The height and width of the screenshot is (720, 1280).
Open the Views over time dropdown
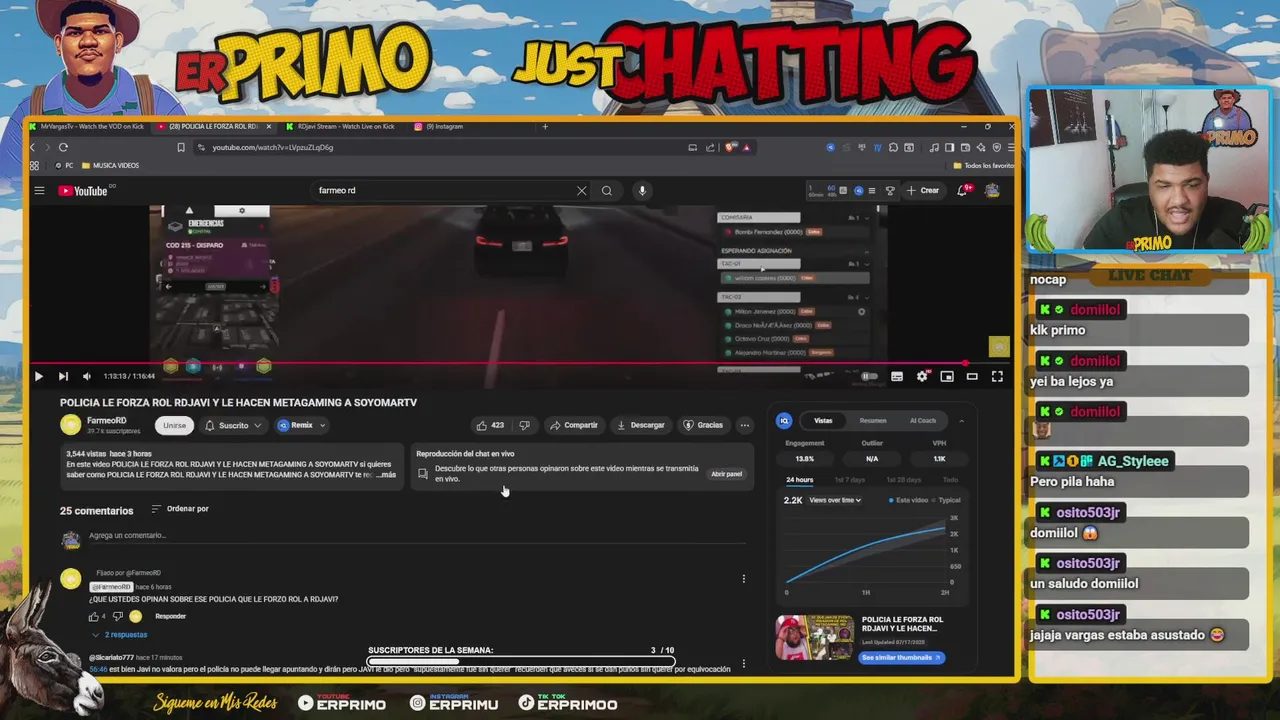tap(836, 500)
